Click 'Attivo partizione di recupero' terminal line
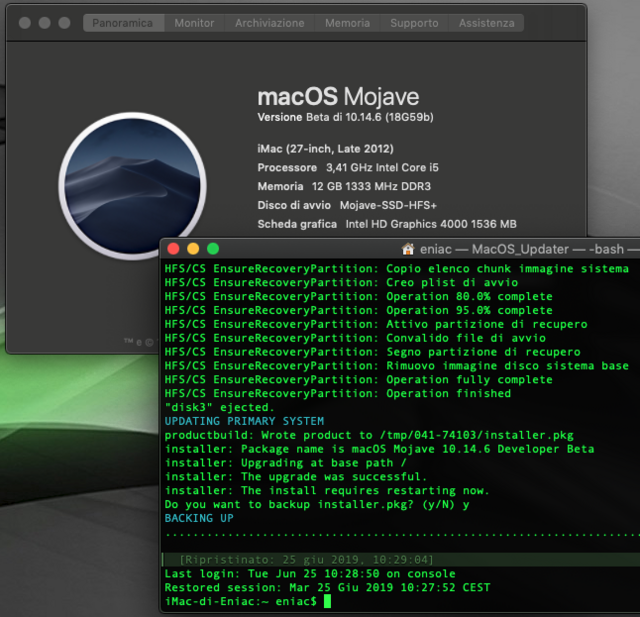640x617 pixels. 376,324
